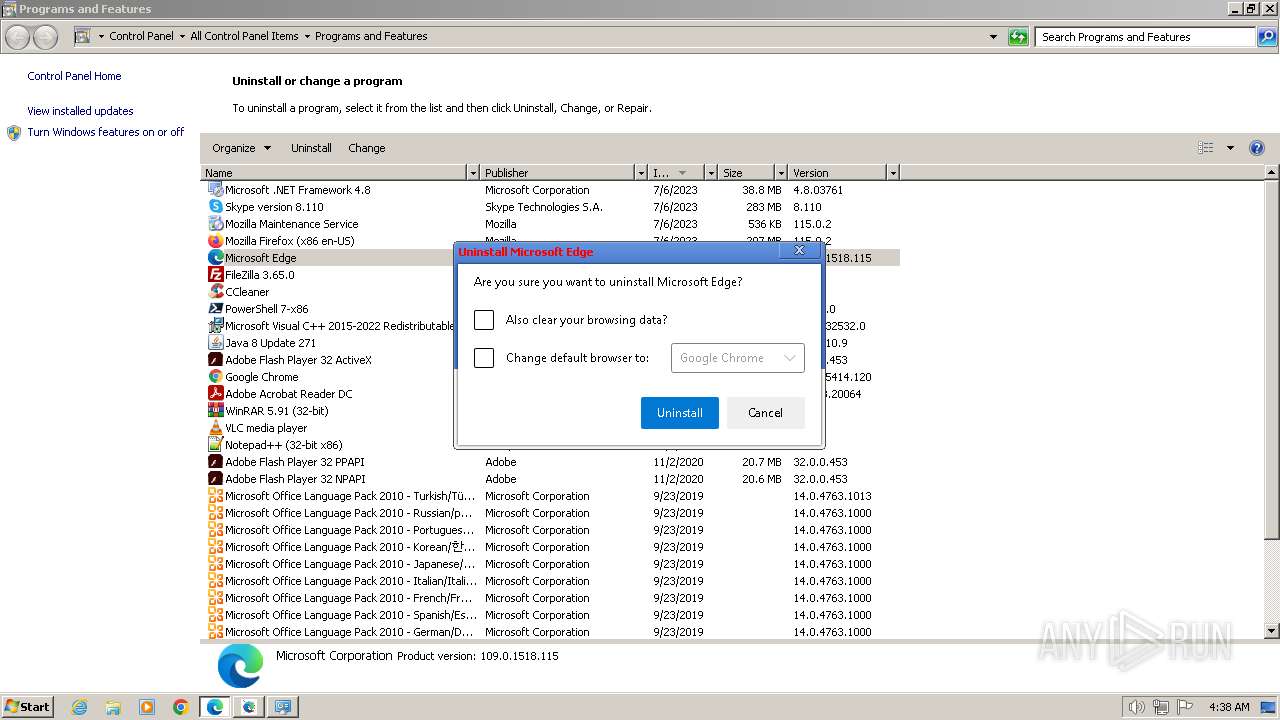The image size is (1280, 720).
Task: Close the Uninstall Microsoft Edge dialog
Action: (x=799, y=251)
